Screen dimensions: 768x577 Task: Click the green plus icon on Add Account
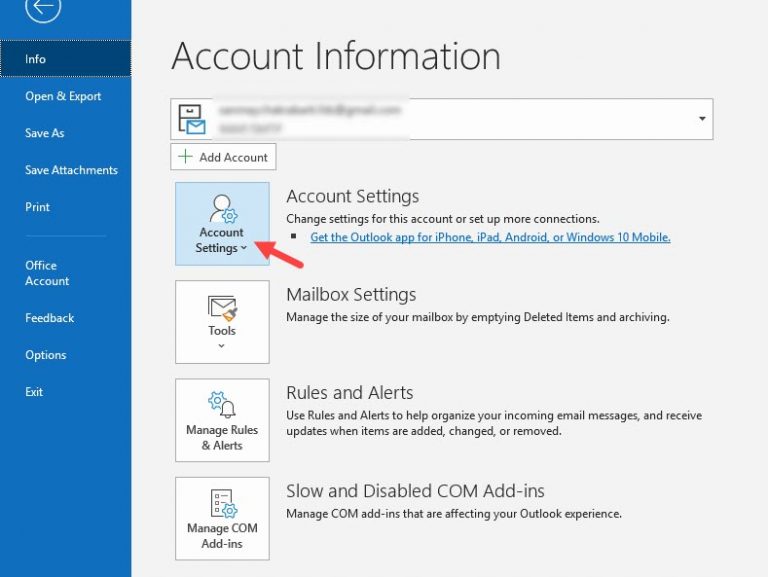click(185, 157)
